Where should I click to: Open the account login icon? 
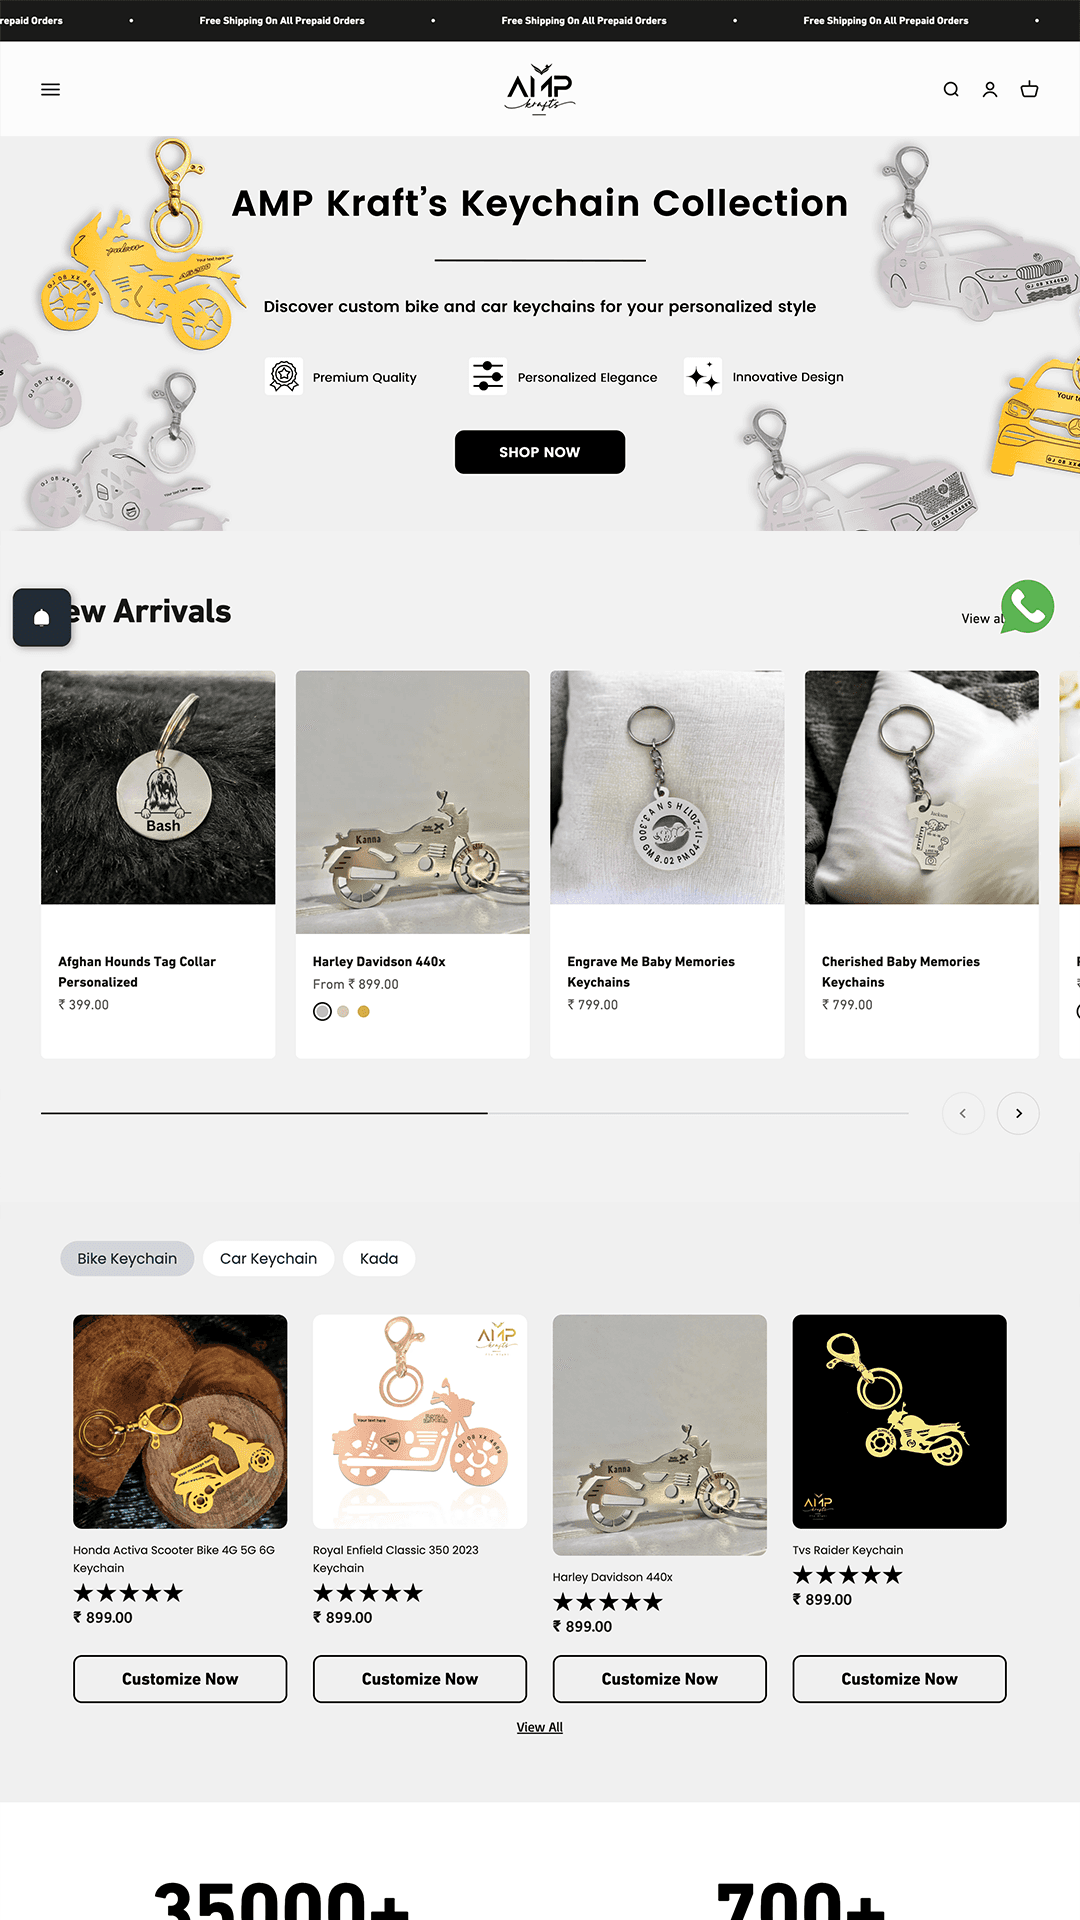click(x=990, y=89)
